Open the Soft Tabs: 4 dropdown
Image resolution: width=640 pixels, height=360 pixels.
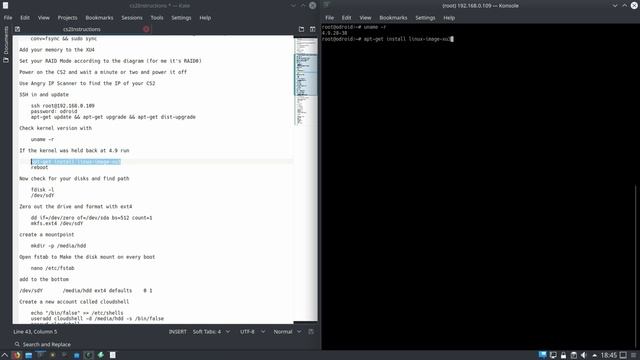(x=211, y=332)
